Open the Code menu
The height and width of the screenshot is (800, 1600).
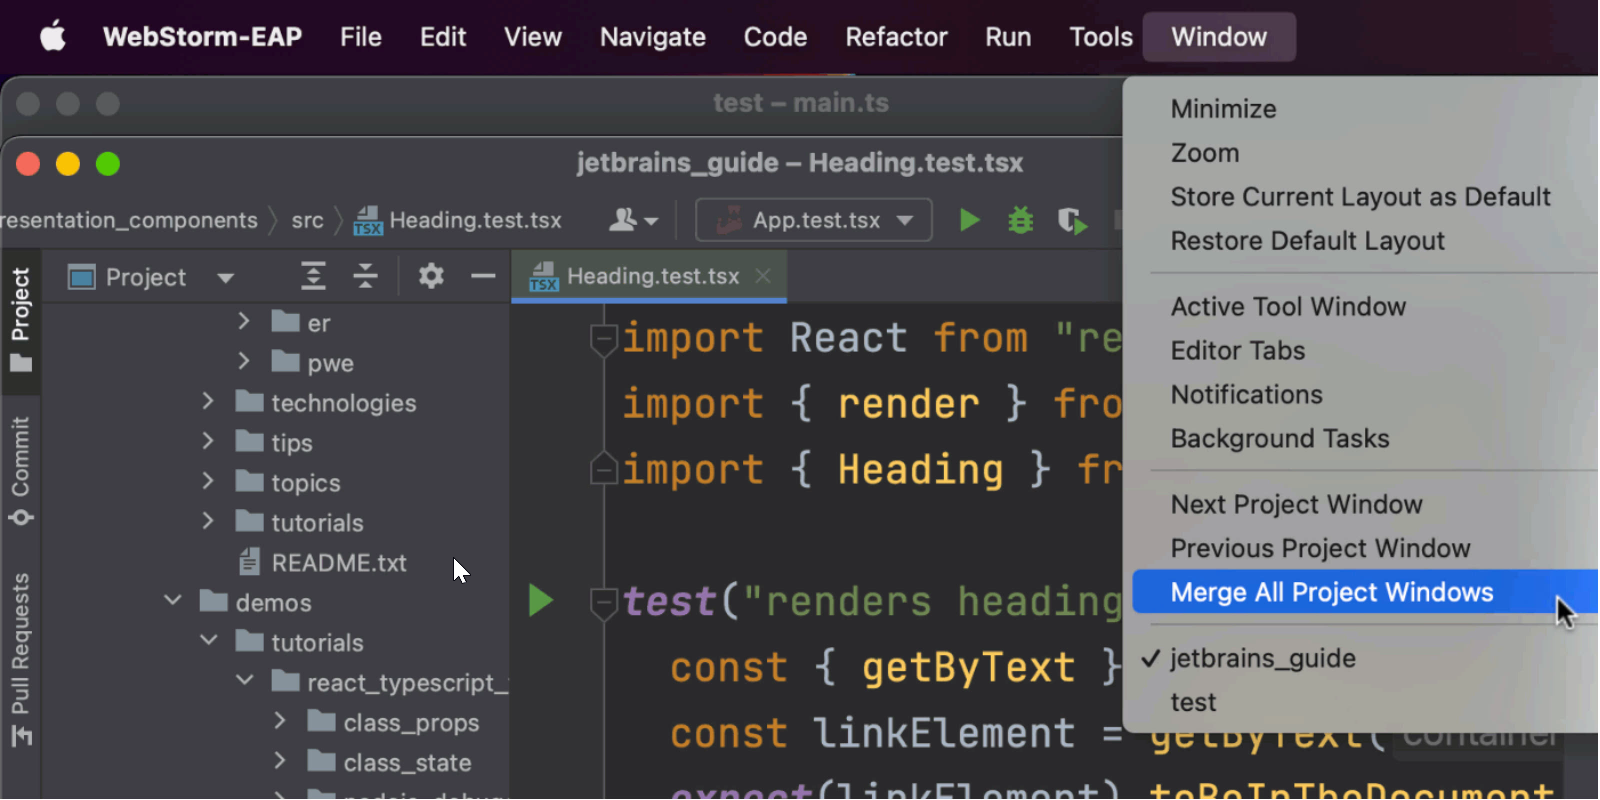[x=775, y=37]
